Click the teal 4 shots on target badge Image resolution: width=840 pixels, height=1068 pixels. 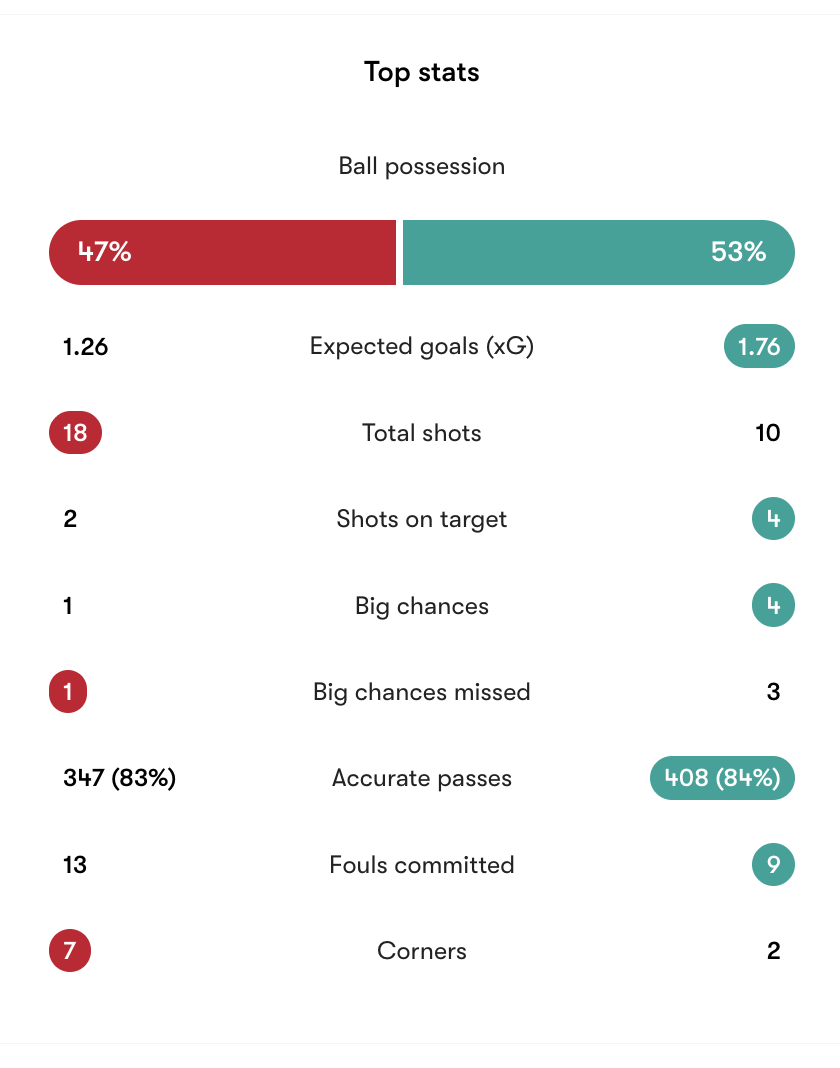[773, 519]
